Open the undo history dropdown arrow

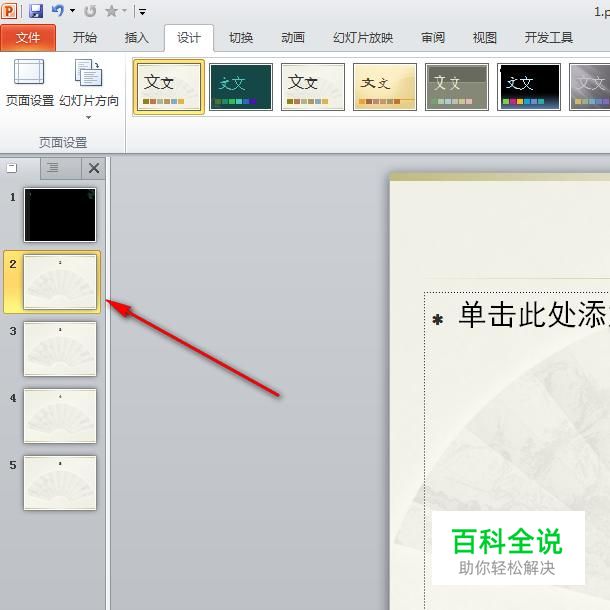pyautogui.click(x=72, y=11)
